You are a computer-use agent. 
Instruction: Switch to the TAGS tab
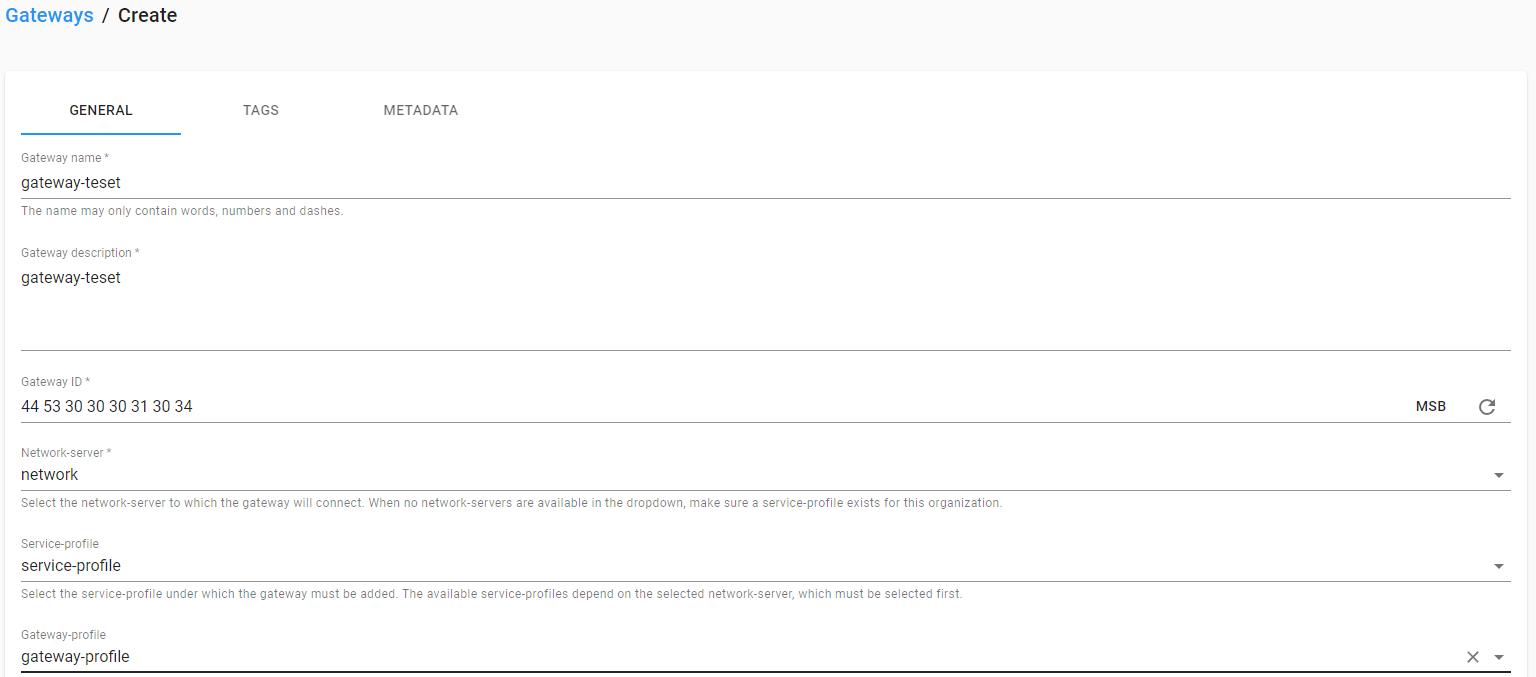pos(261,110)
